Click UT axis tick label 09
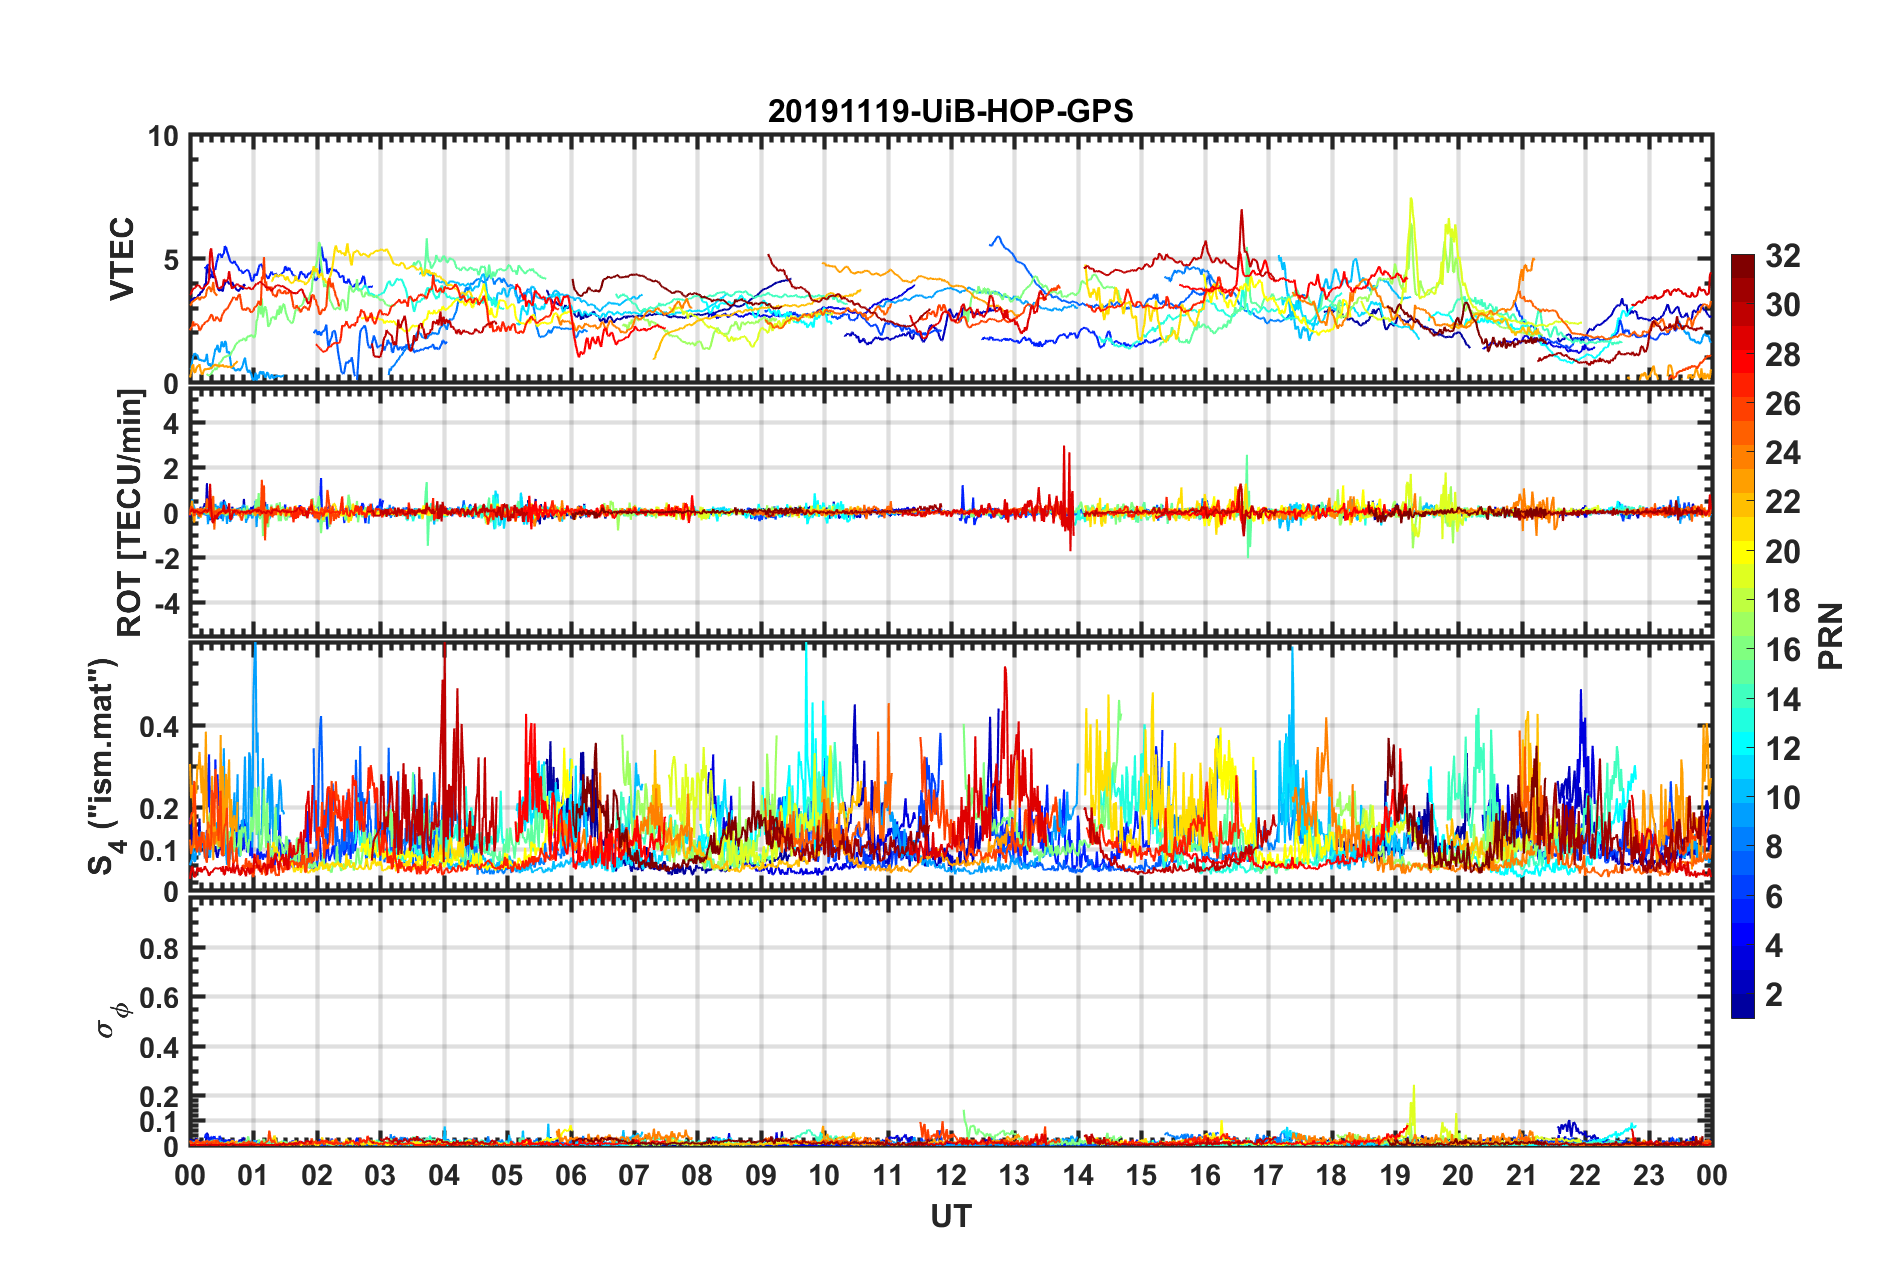 click(x=761, y=1175)
